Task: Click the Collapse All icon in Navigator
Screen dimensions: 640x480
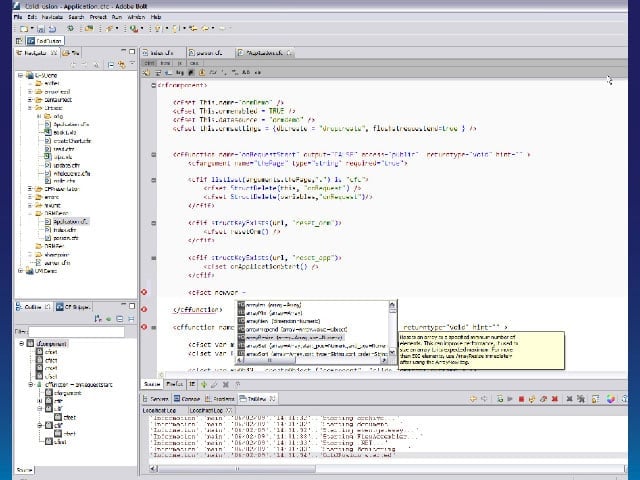Action: click(111, 64)
